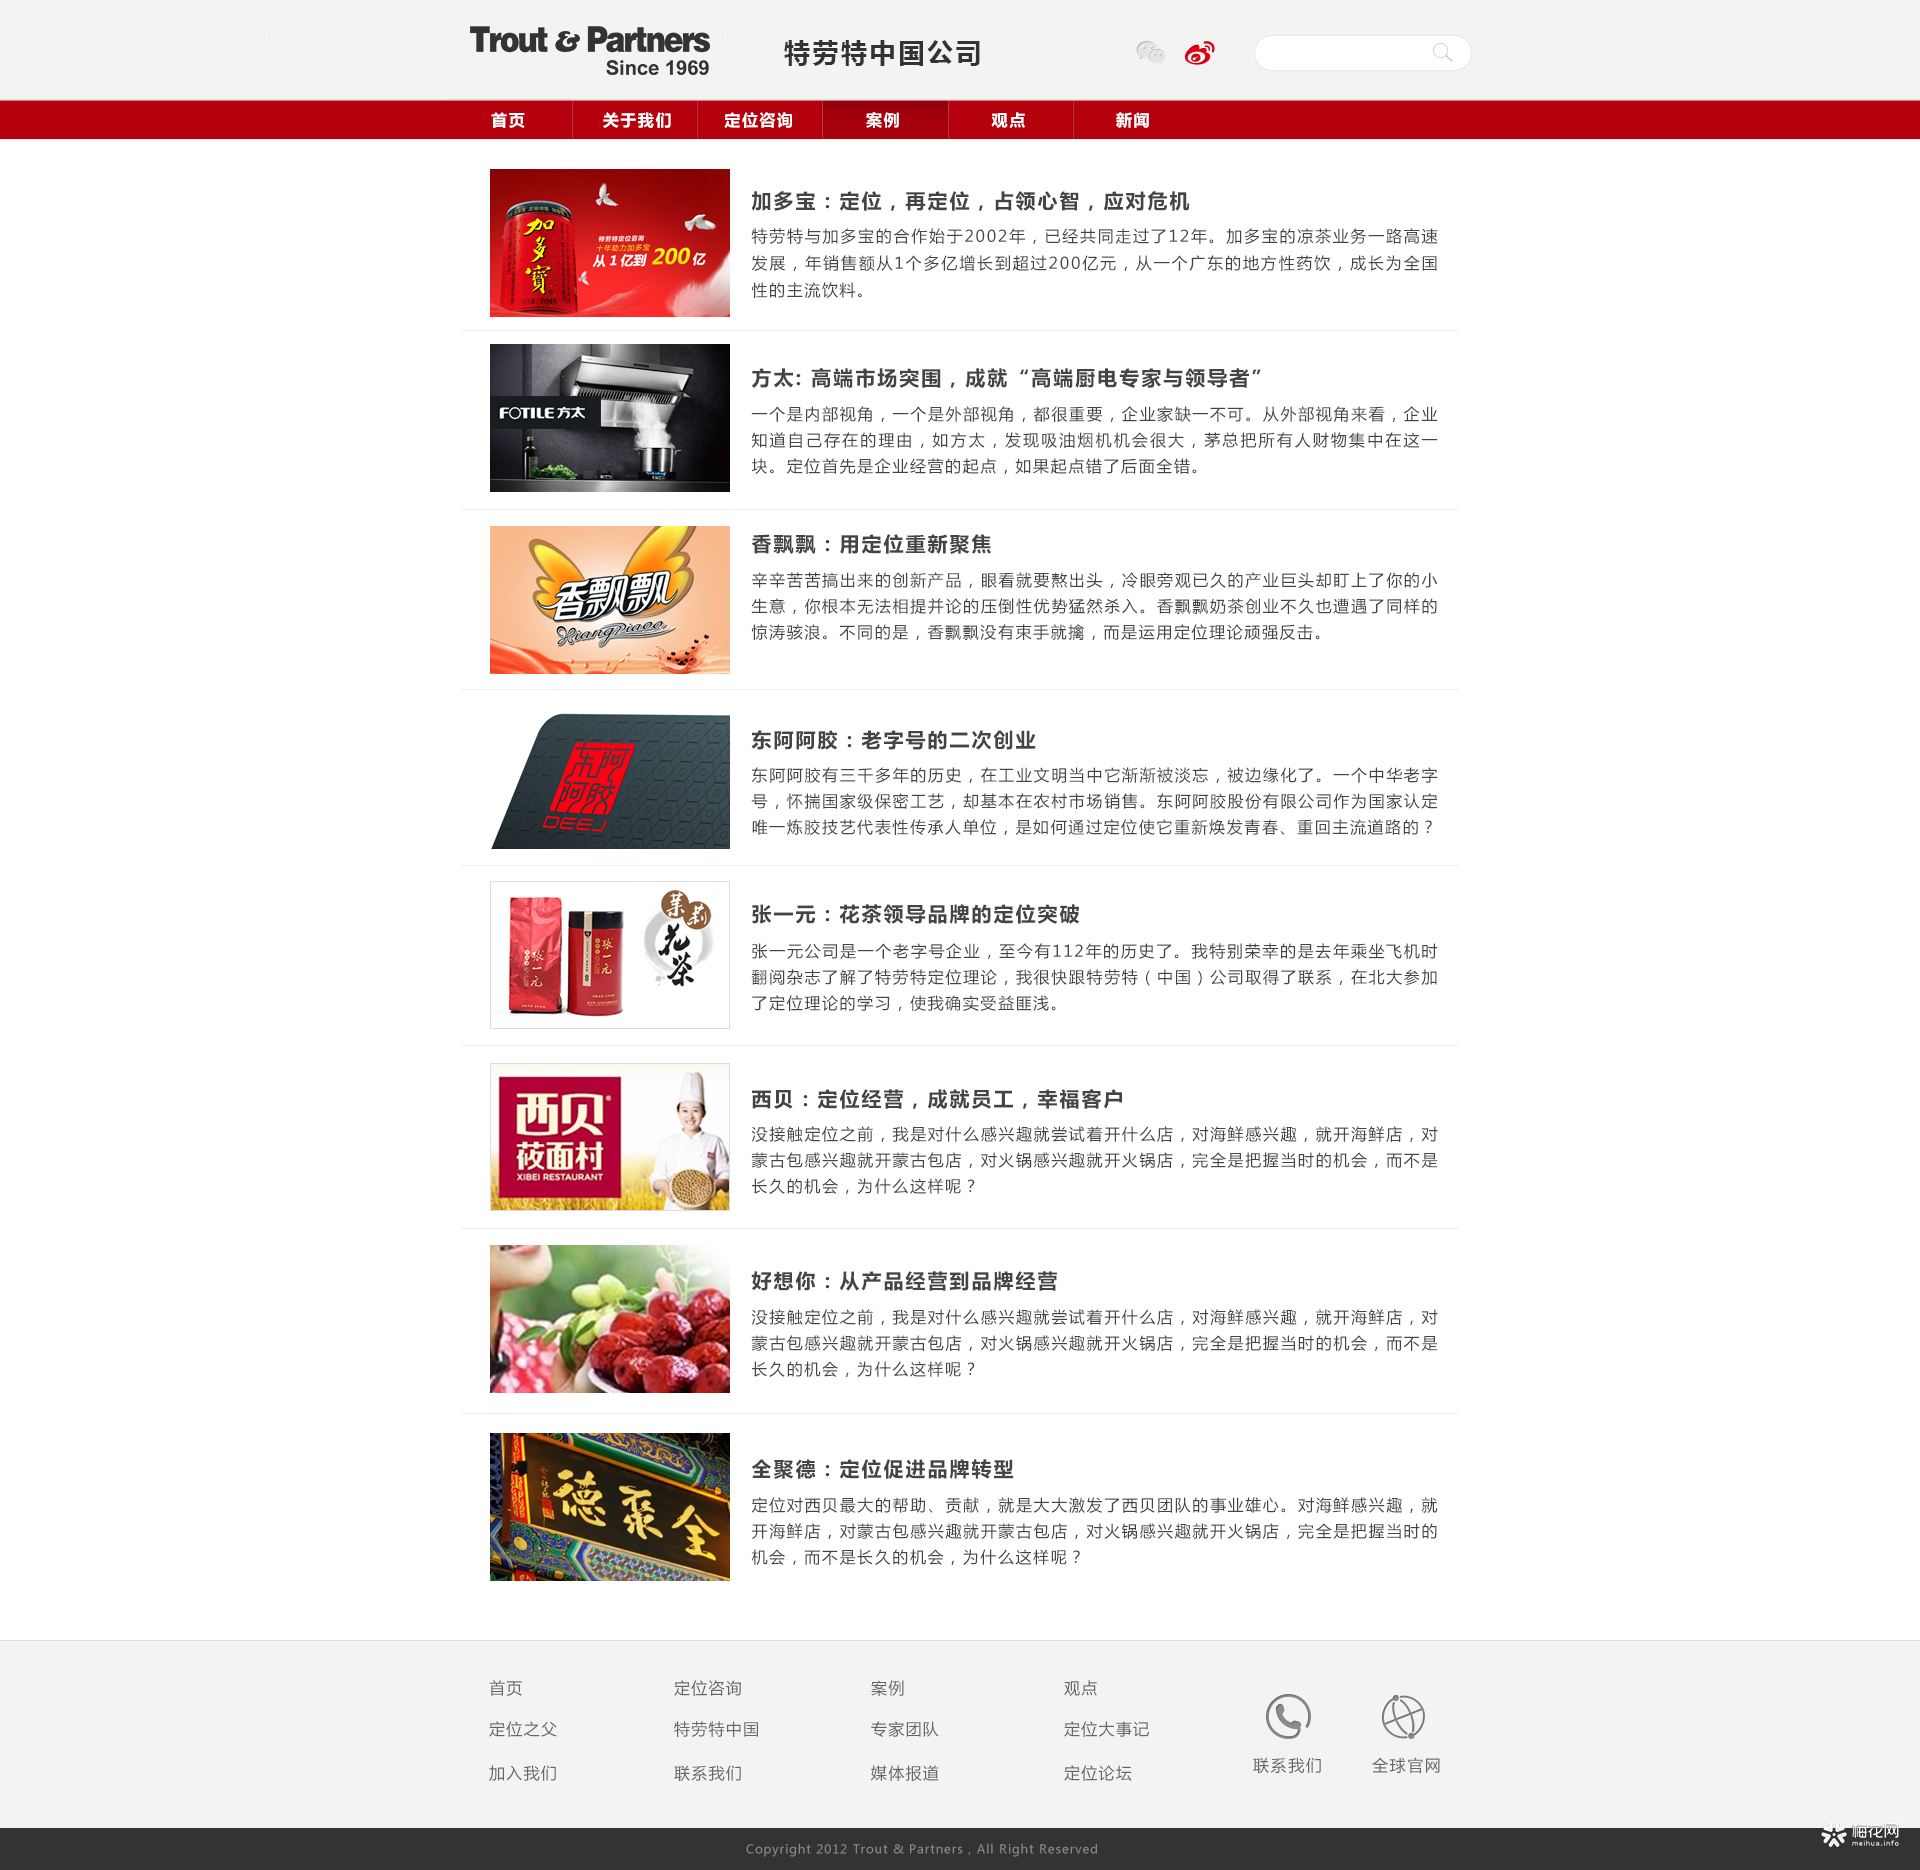
Task: Click footer link 媒体报道
Action: pyautogui.click(x=904, y=1773)
